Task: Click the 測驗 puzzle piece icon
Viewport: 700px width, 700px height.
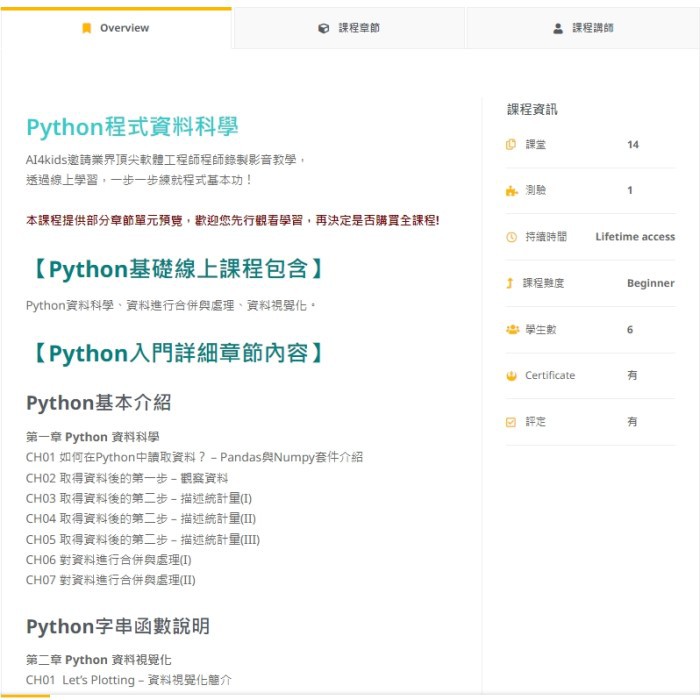Action: (511, 191)
